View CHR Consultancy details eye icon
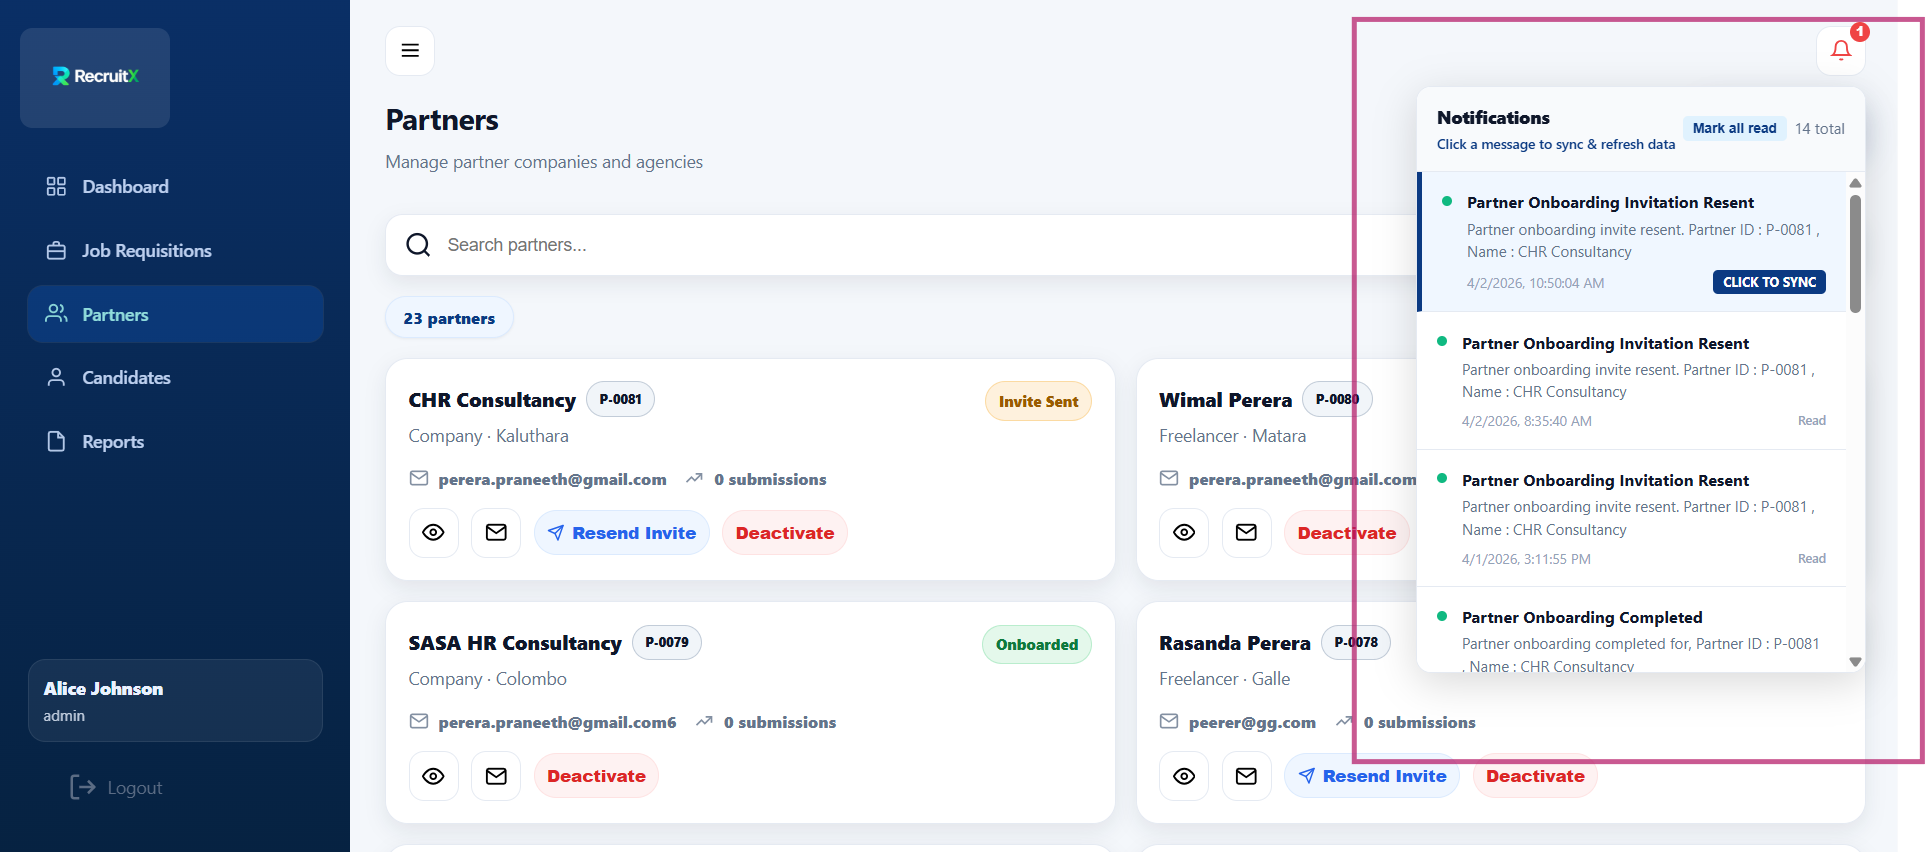Viewport: 1926px width, 852px height. [433, 533]
